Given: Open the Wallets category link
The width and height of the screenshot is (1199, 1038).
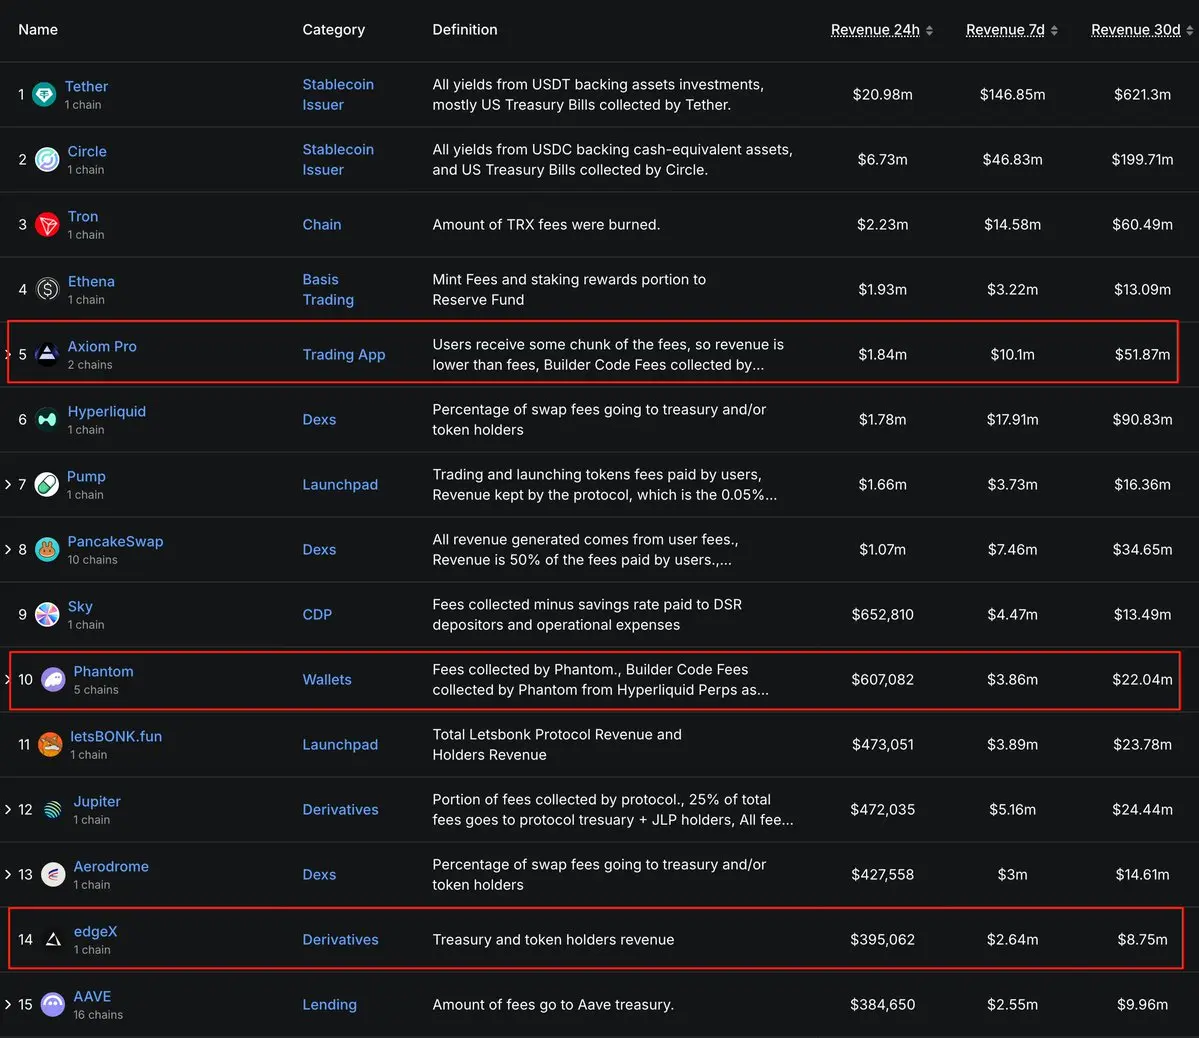Looking at the screenshot, I should [x=327, y=679].
